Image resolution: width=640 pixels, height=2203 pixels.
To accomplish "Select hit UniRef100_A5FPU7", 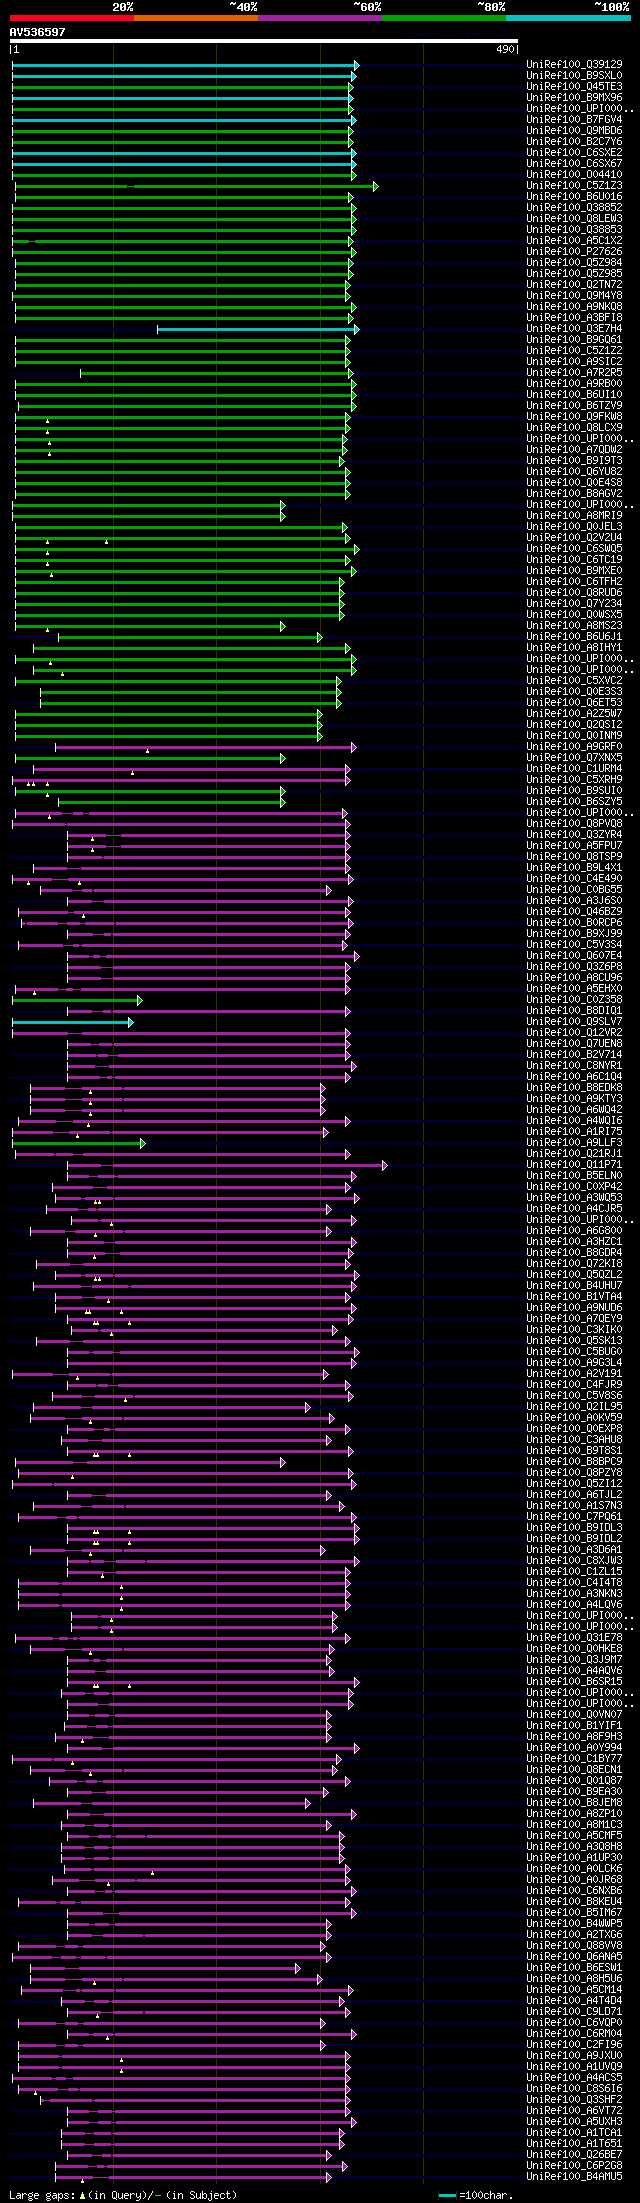I will [575, 846].
